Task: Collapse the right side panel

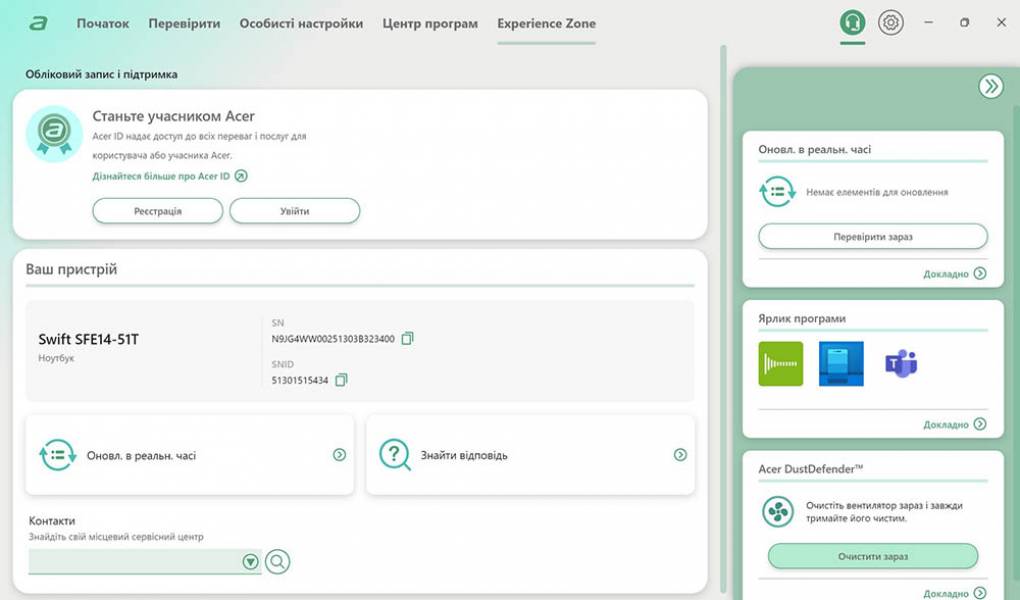Action: tap(990, 87)
